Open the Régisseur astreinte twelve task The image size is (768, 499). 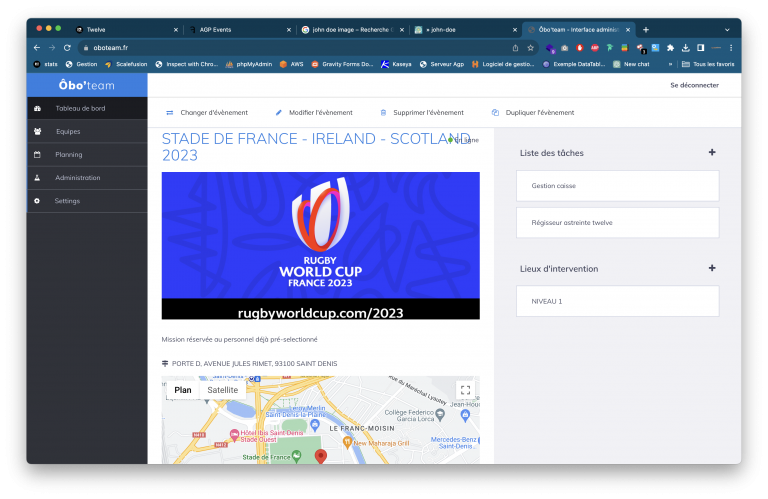[618, 222]
